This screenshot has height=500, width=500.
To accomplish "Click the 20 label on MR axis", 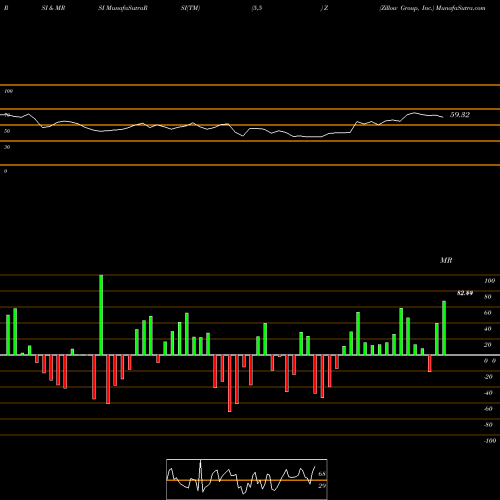I will (488, 345).
